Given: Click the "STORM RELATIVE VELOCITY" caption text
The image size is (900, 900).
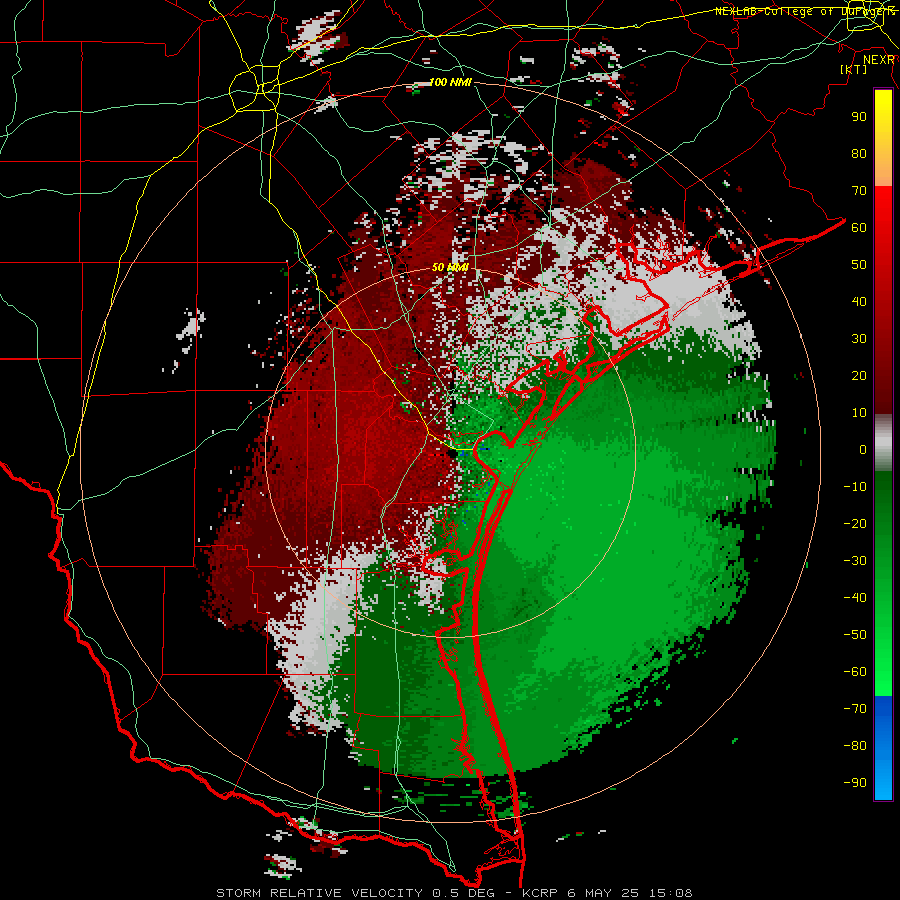Looking at the screenshot, I should coord(320,893).
